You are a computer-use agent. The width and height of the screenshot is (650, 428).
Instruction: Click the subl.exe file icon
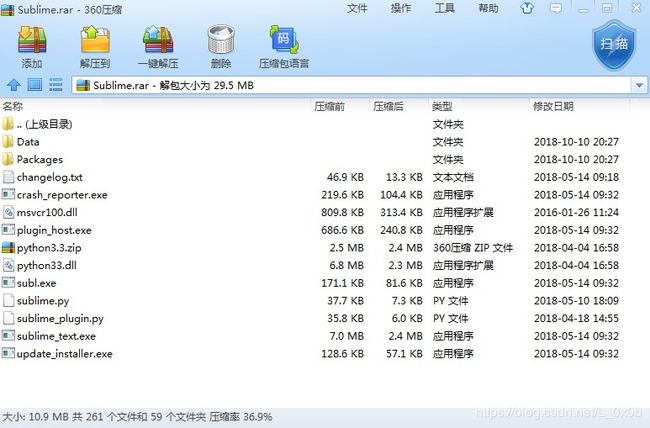coord(8,282)
